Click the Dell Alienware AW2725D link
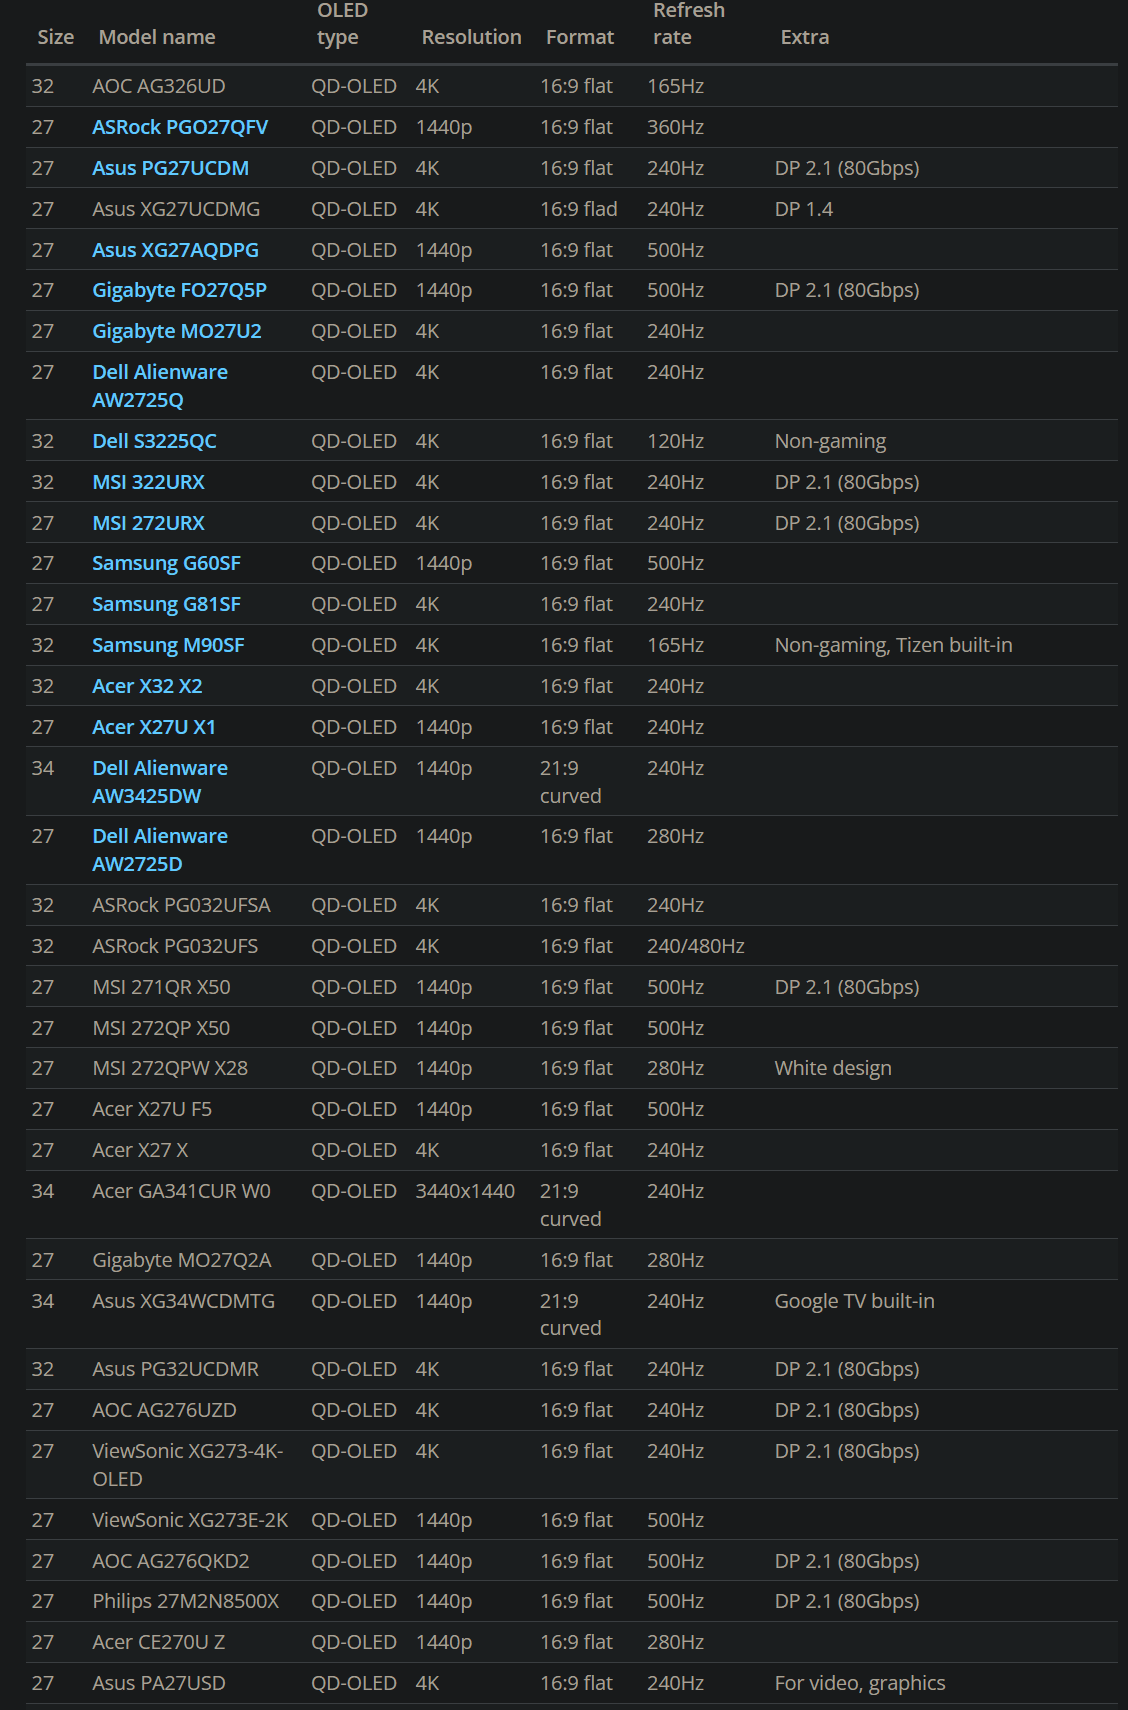Image resolution: width=1128 pixels, height=1710 pixels. point(160,850)
